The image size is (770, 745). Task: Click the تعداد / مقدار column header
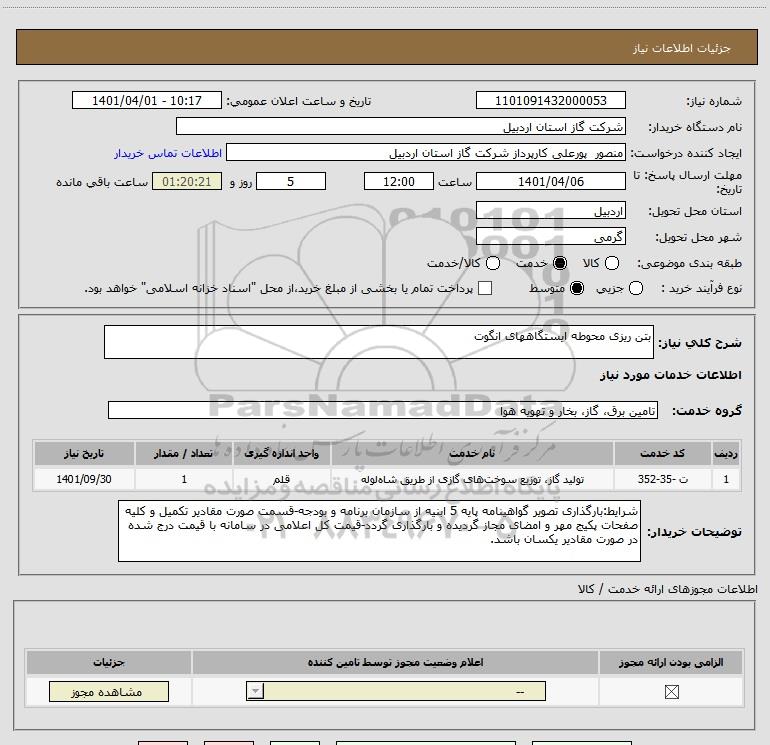(x=184, y=453)
